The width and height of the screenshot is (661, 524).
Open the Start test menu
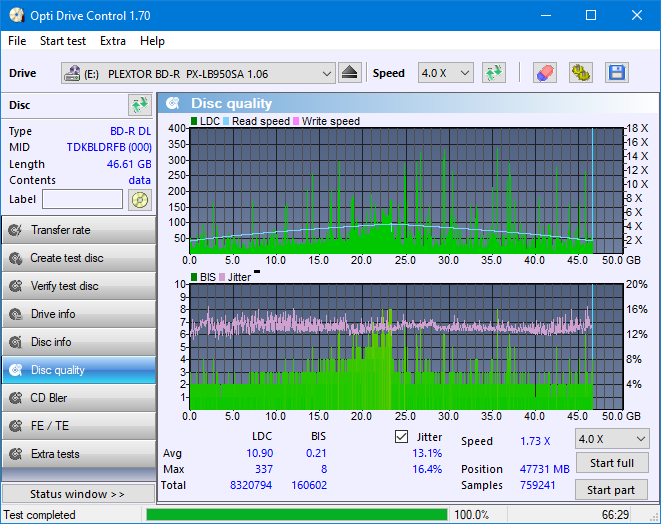click(x=63, y=41)
